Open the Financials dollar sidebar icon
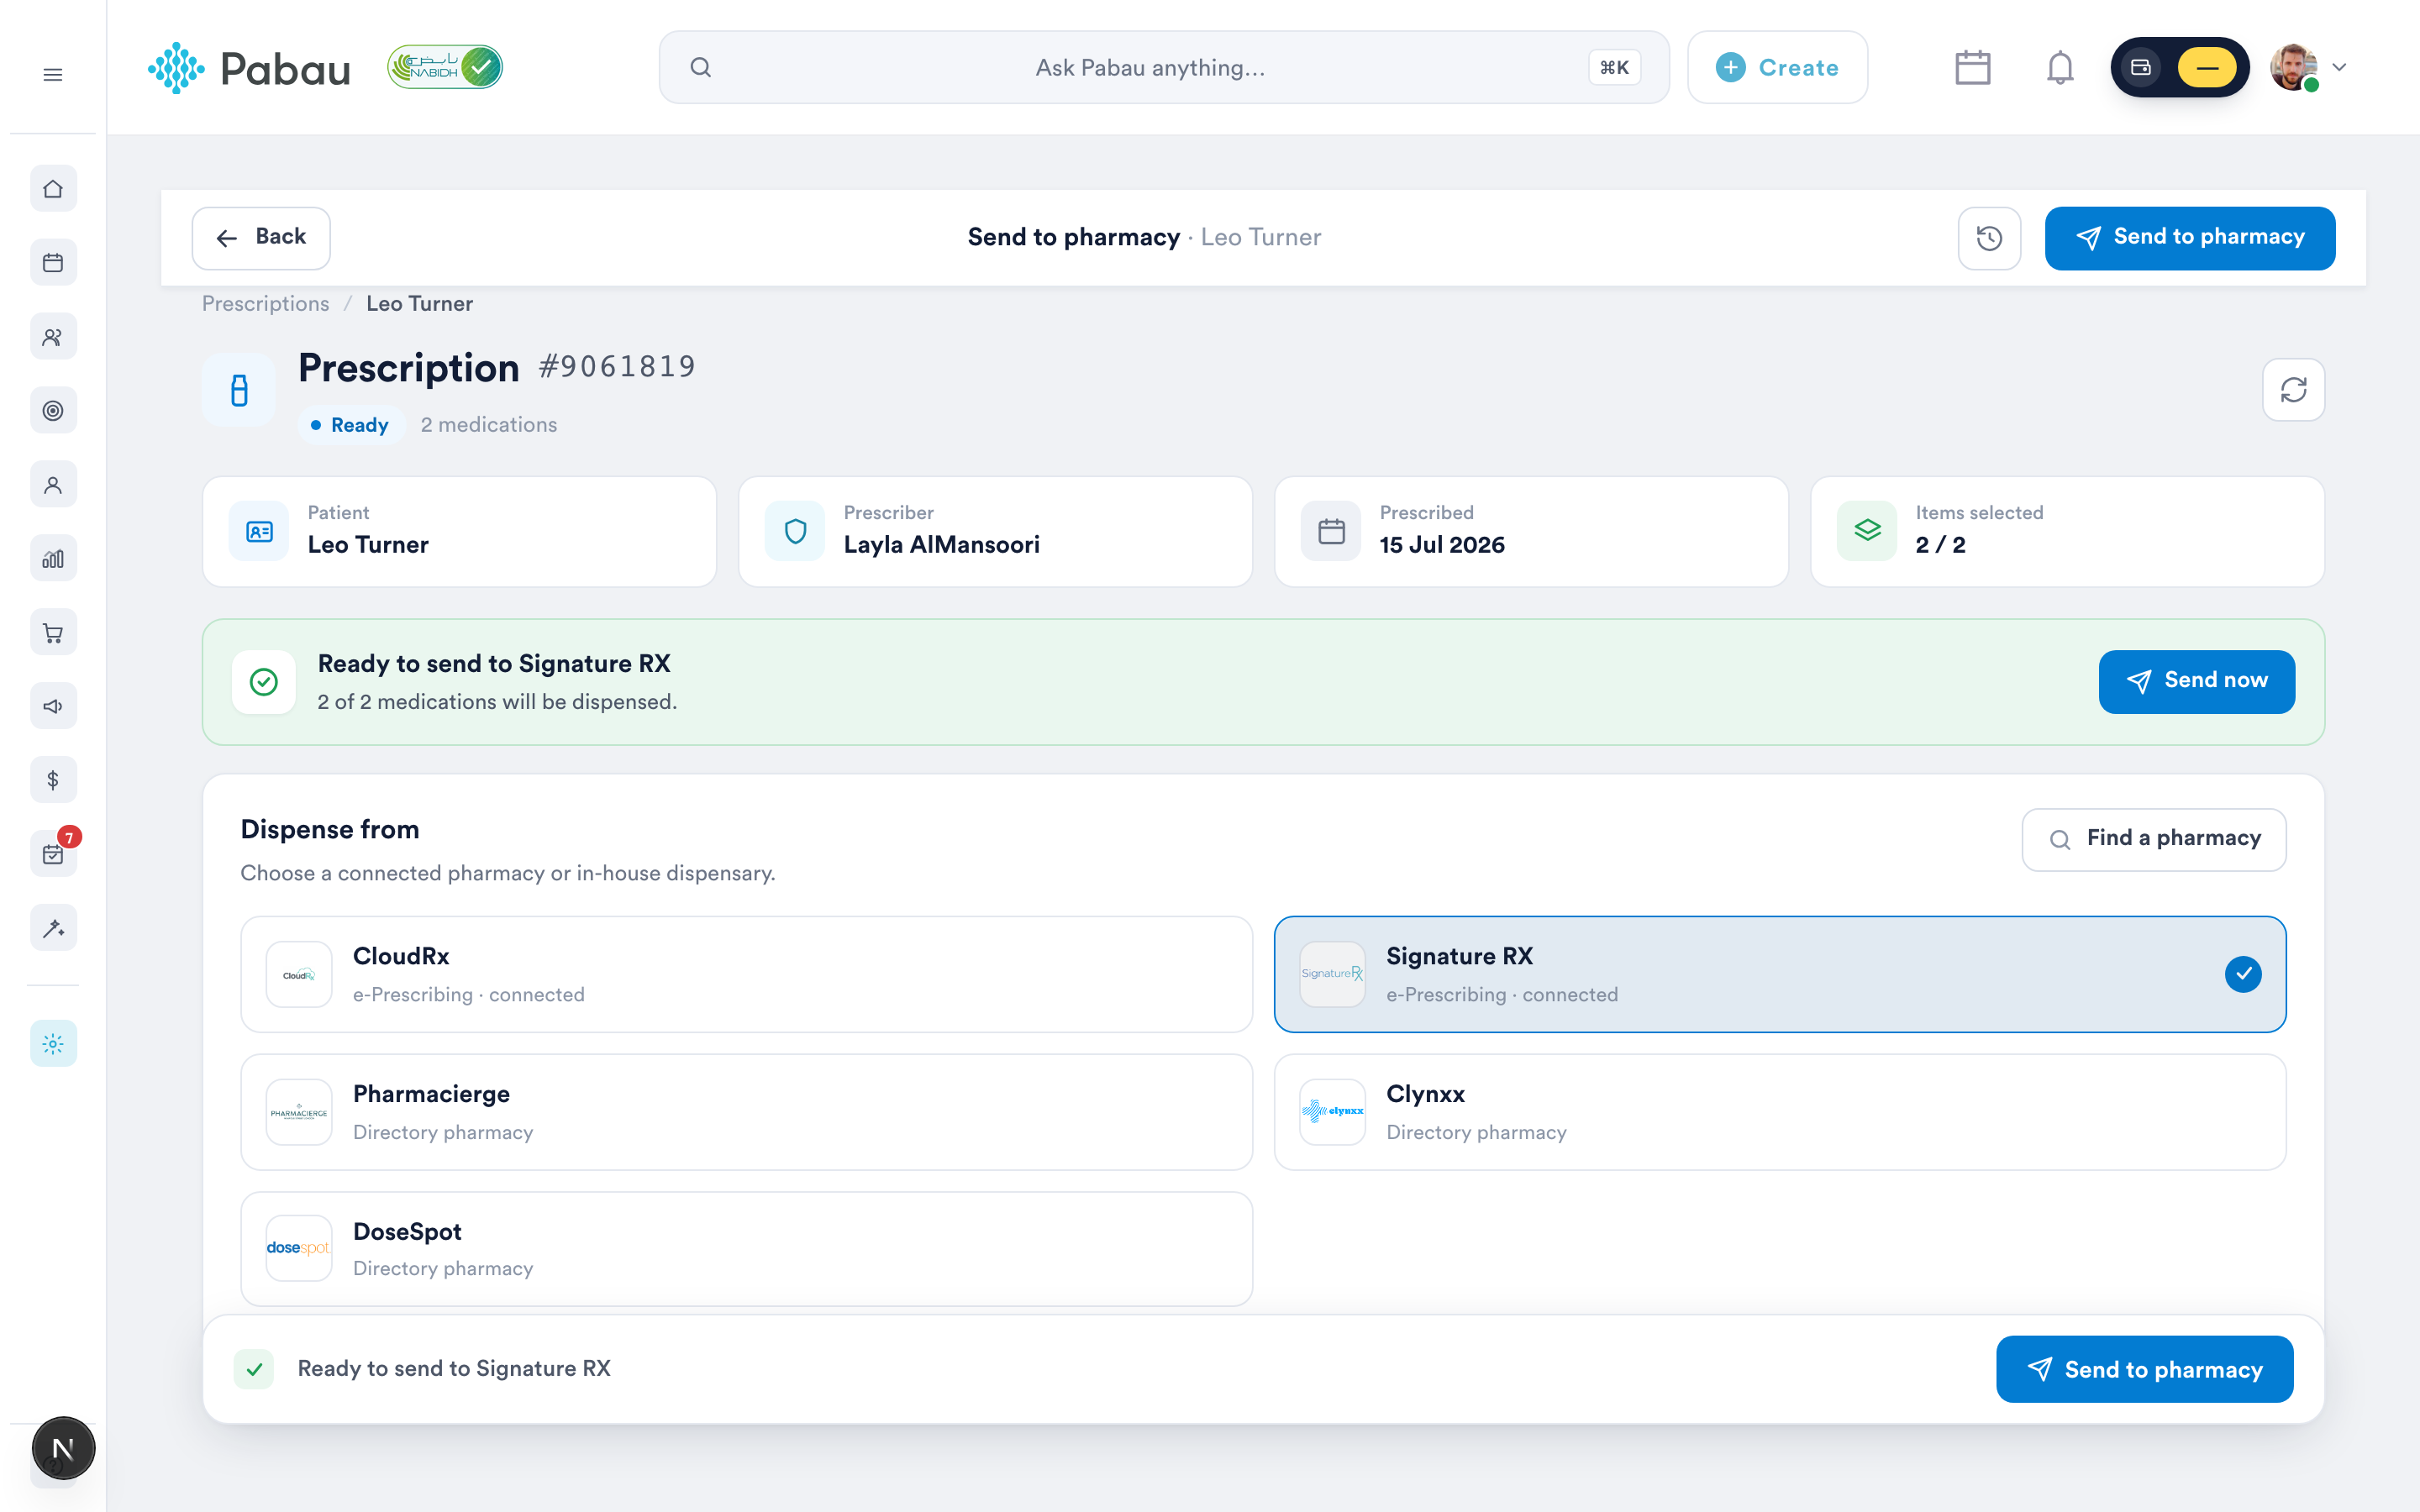Viewport: 2420px width, 1512px height. (x=53, y=780)
